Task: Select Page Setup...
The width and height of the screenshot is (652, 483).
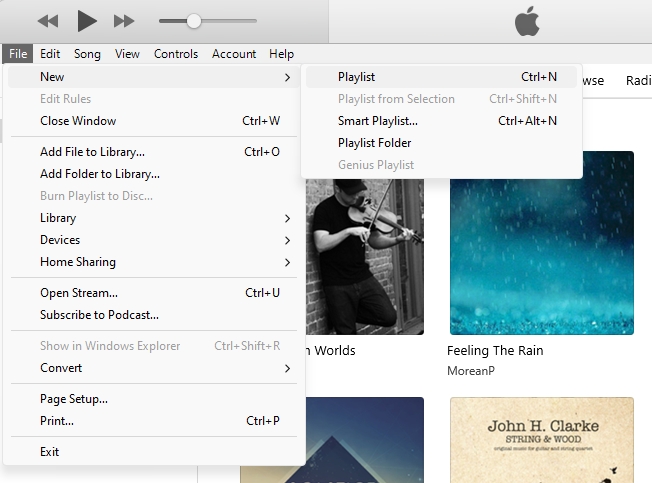Action: tap(153, 399)
